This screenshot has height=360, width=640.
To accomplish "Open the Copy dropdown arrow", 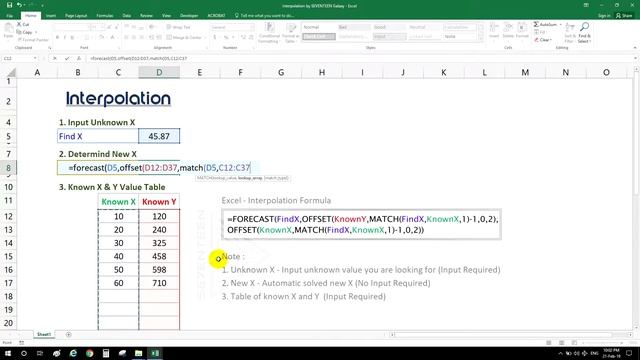I will click(36, 32).
